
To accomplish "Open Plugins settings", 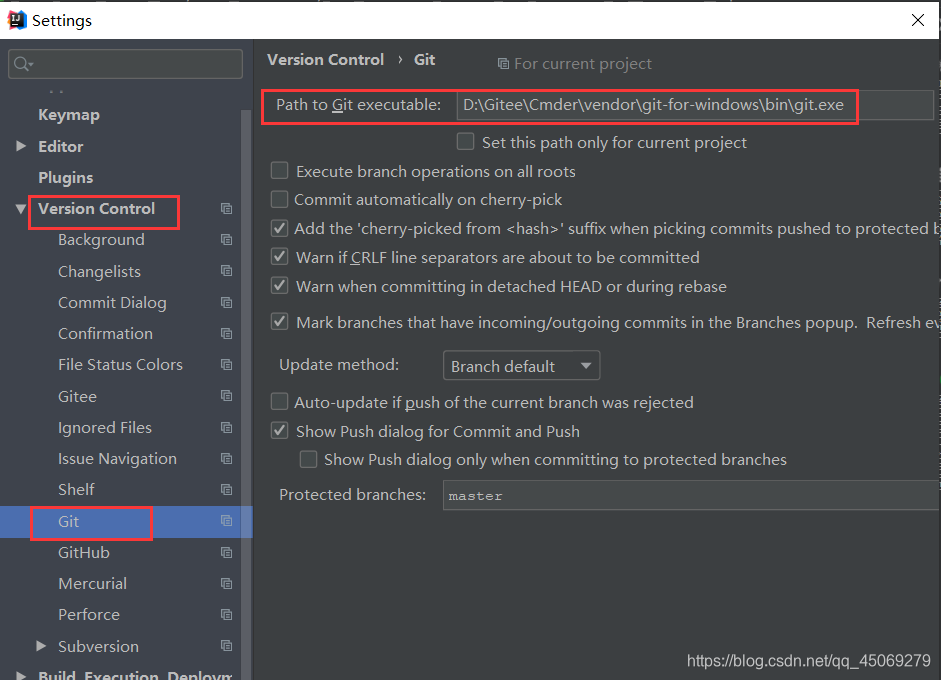I will tap(65, 178).
